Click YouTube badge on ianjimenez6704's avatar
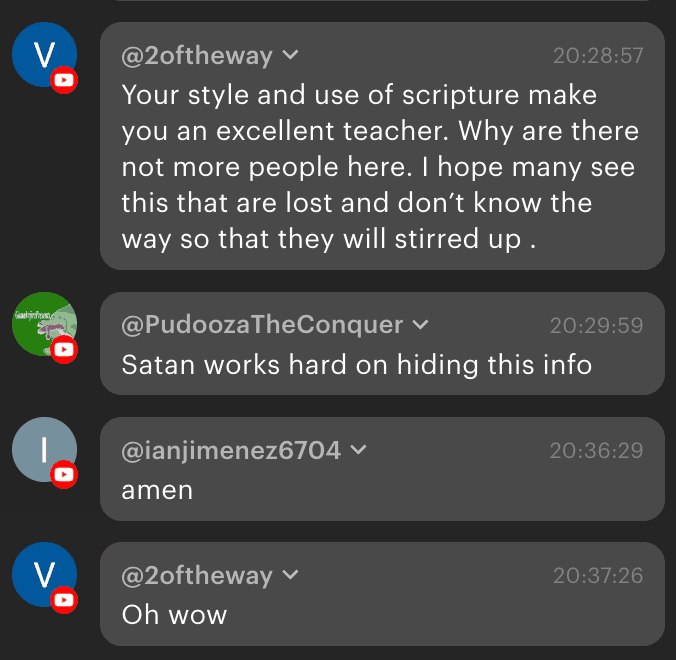The image size is (676, 660). point(65,475)
